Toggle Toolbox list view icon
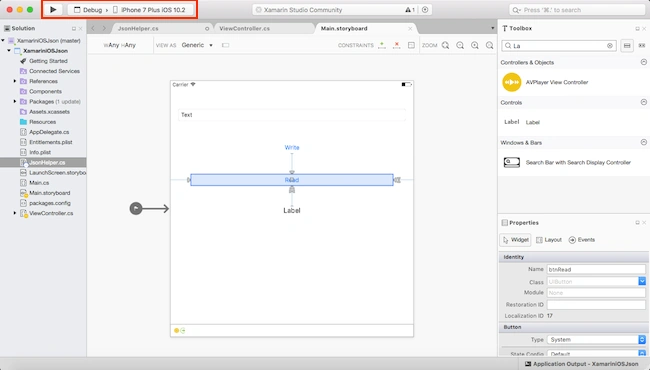The width and height of the screenshot is (650, 370). [x=627, y=46]
